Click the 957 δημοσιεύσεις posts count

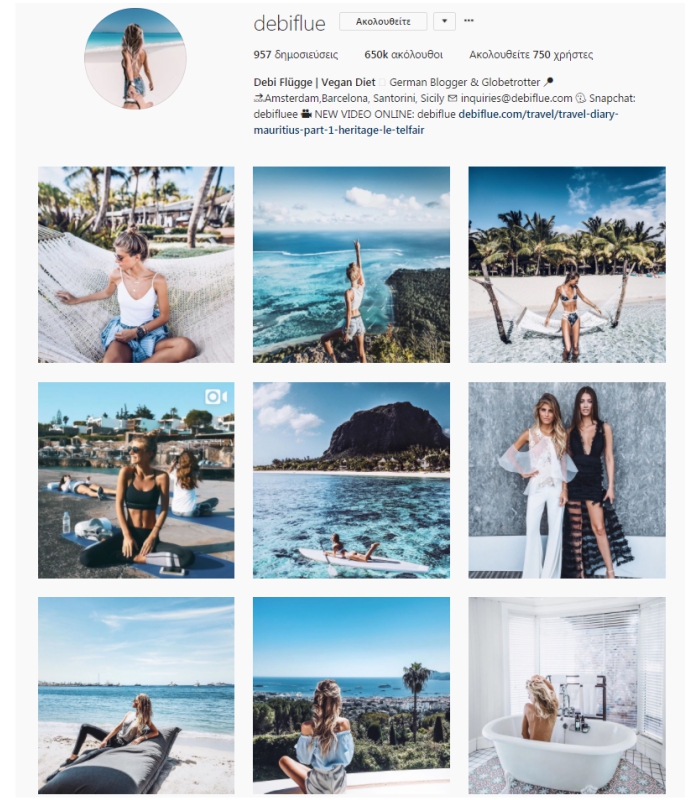pyautogui.click(x=295, y=55)
